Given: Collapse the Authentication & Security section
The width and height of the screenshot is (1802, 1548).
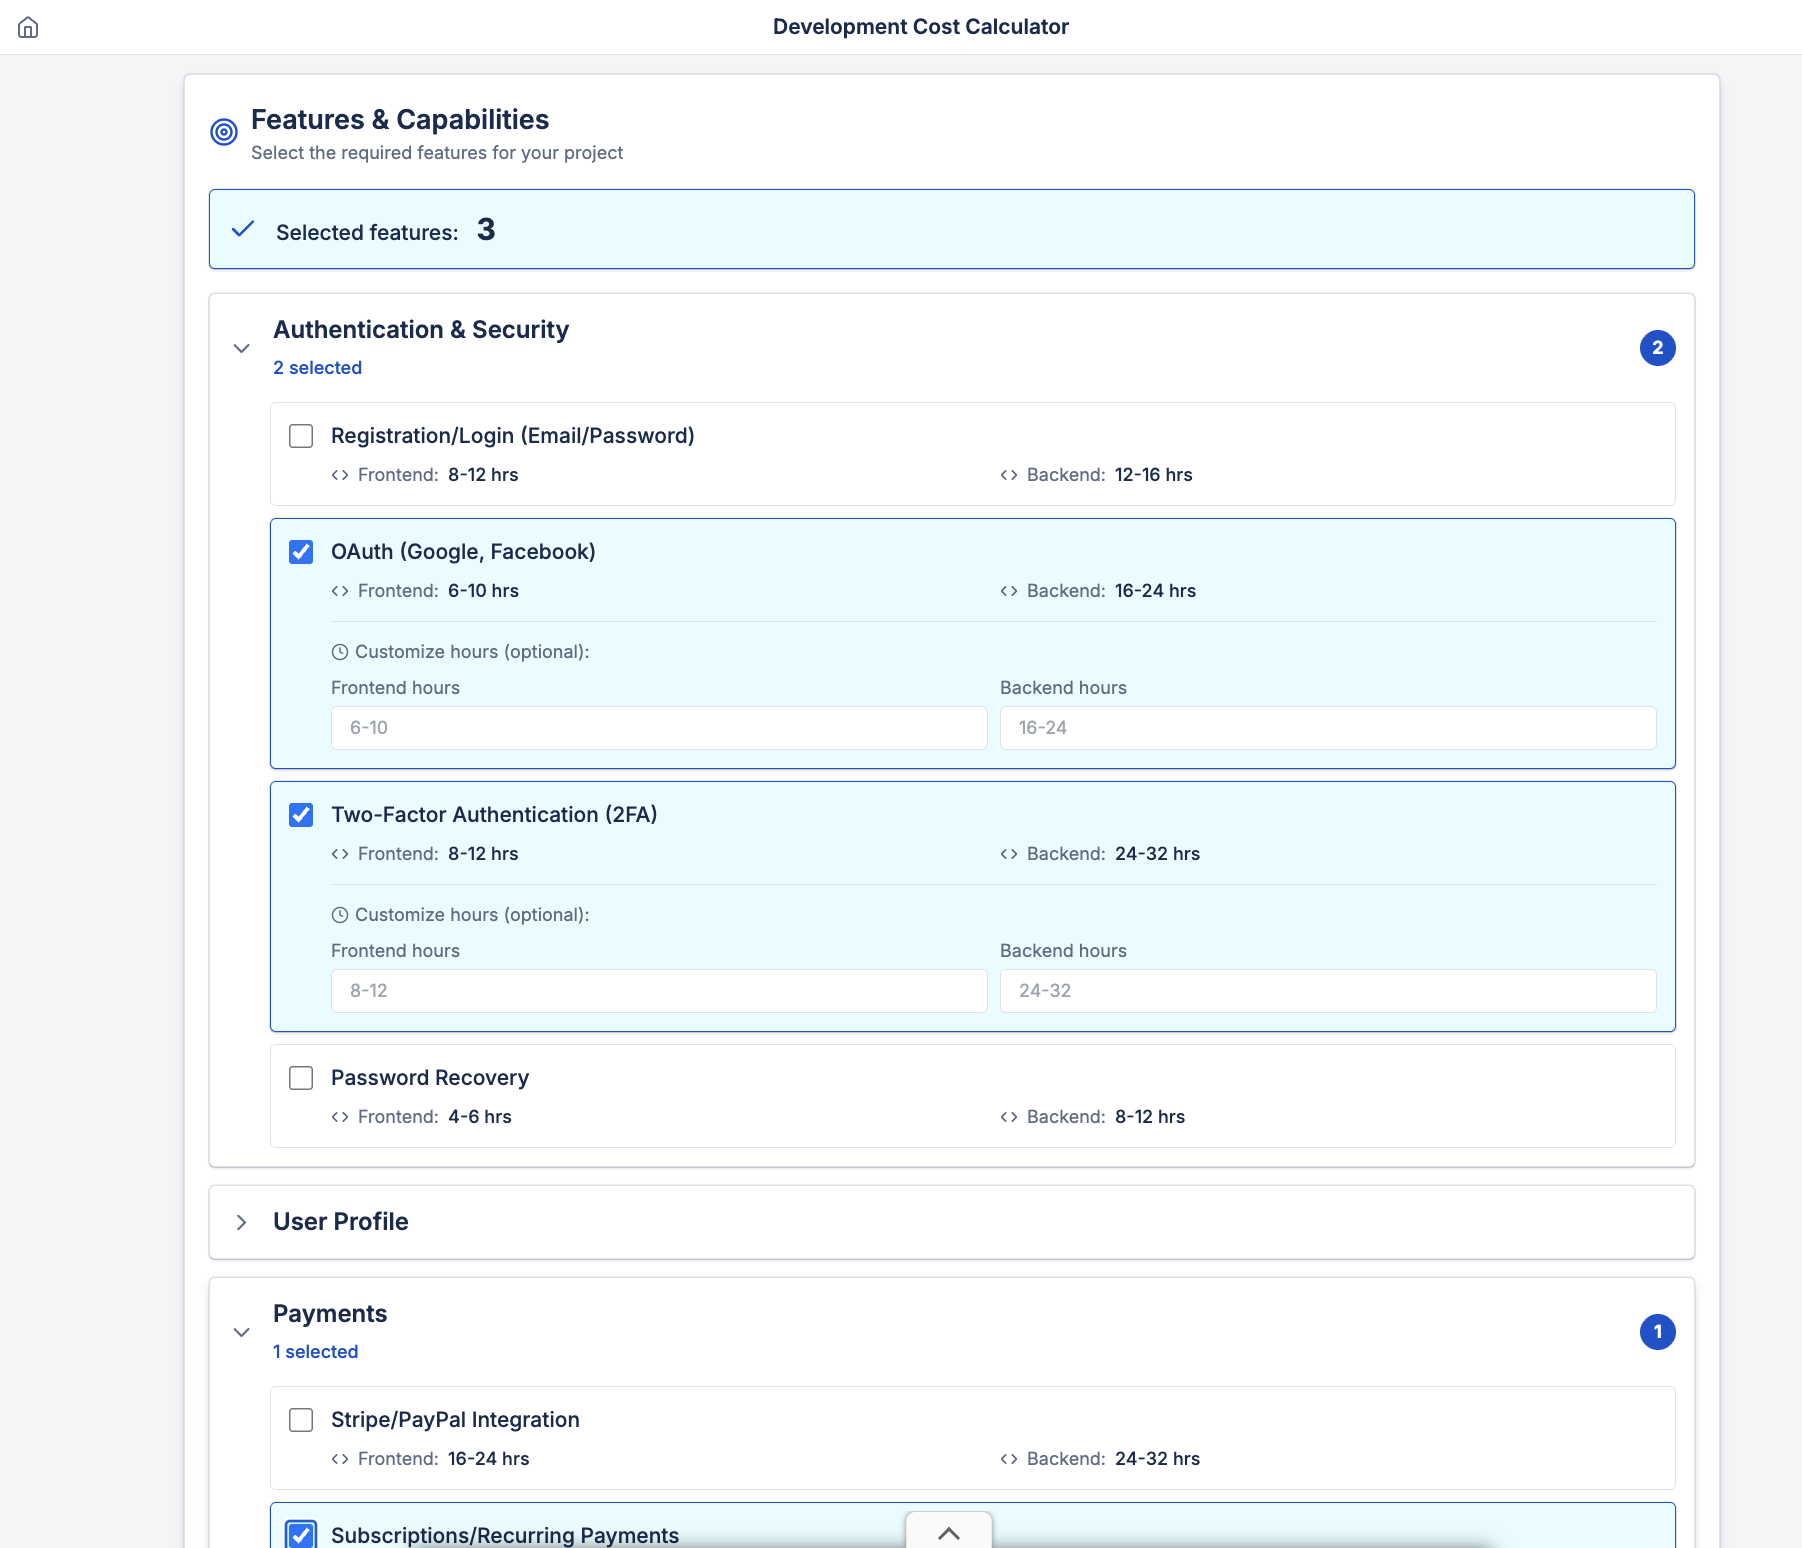Looking at the screenshot, I should 241,348.
